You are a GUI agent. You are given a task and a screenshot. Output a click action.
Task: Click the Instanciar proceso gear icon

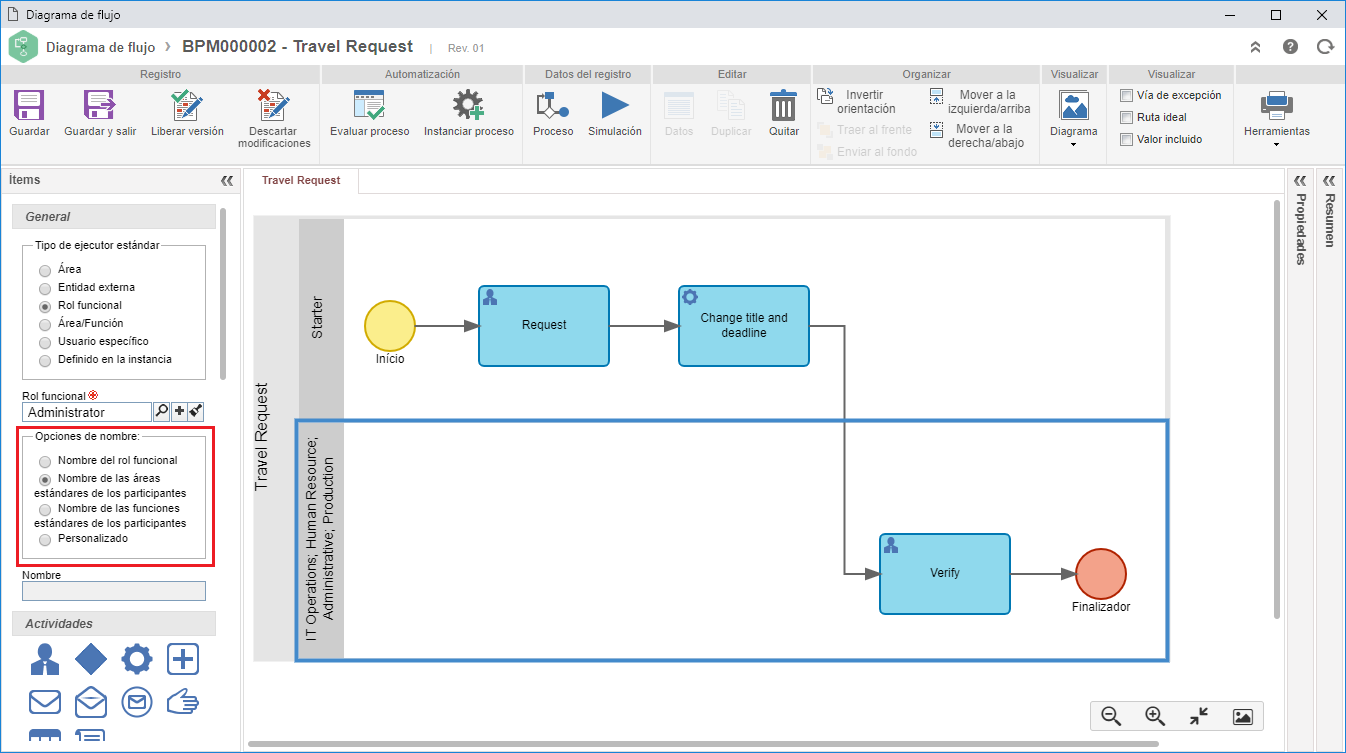[468, 105]
